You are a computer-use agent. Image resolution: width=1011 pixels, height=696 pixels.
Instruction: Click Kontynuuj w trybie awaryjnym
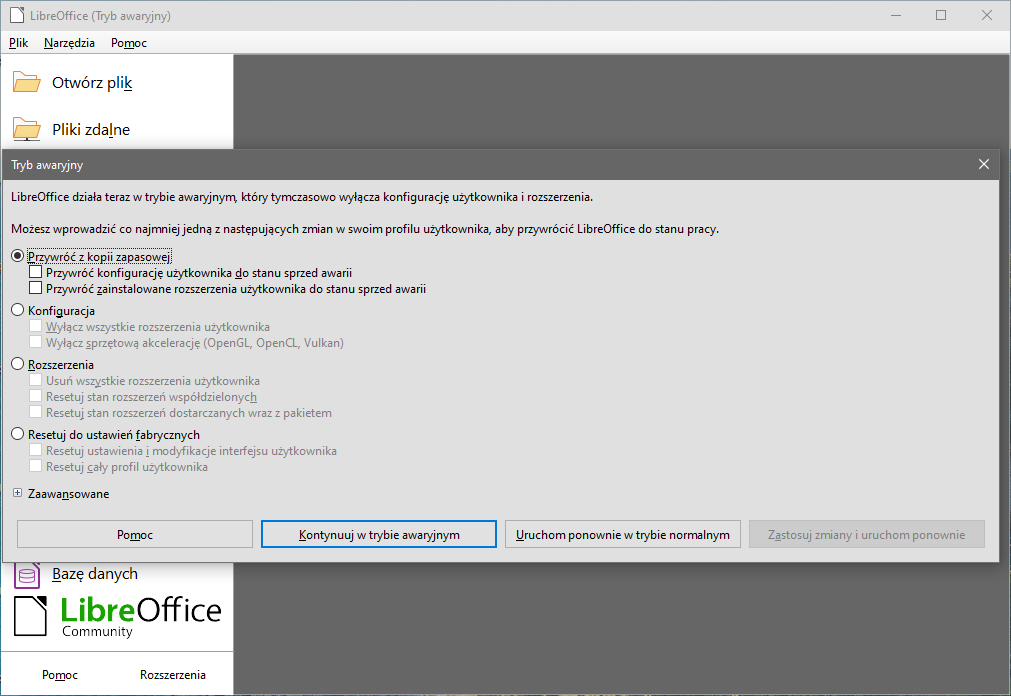coord(379,534)
